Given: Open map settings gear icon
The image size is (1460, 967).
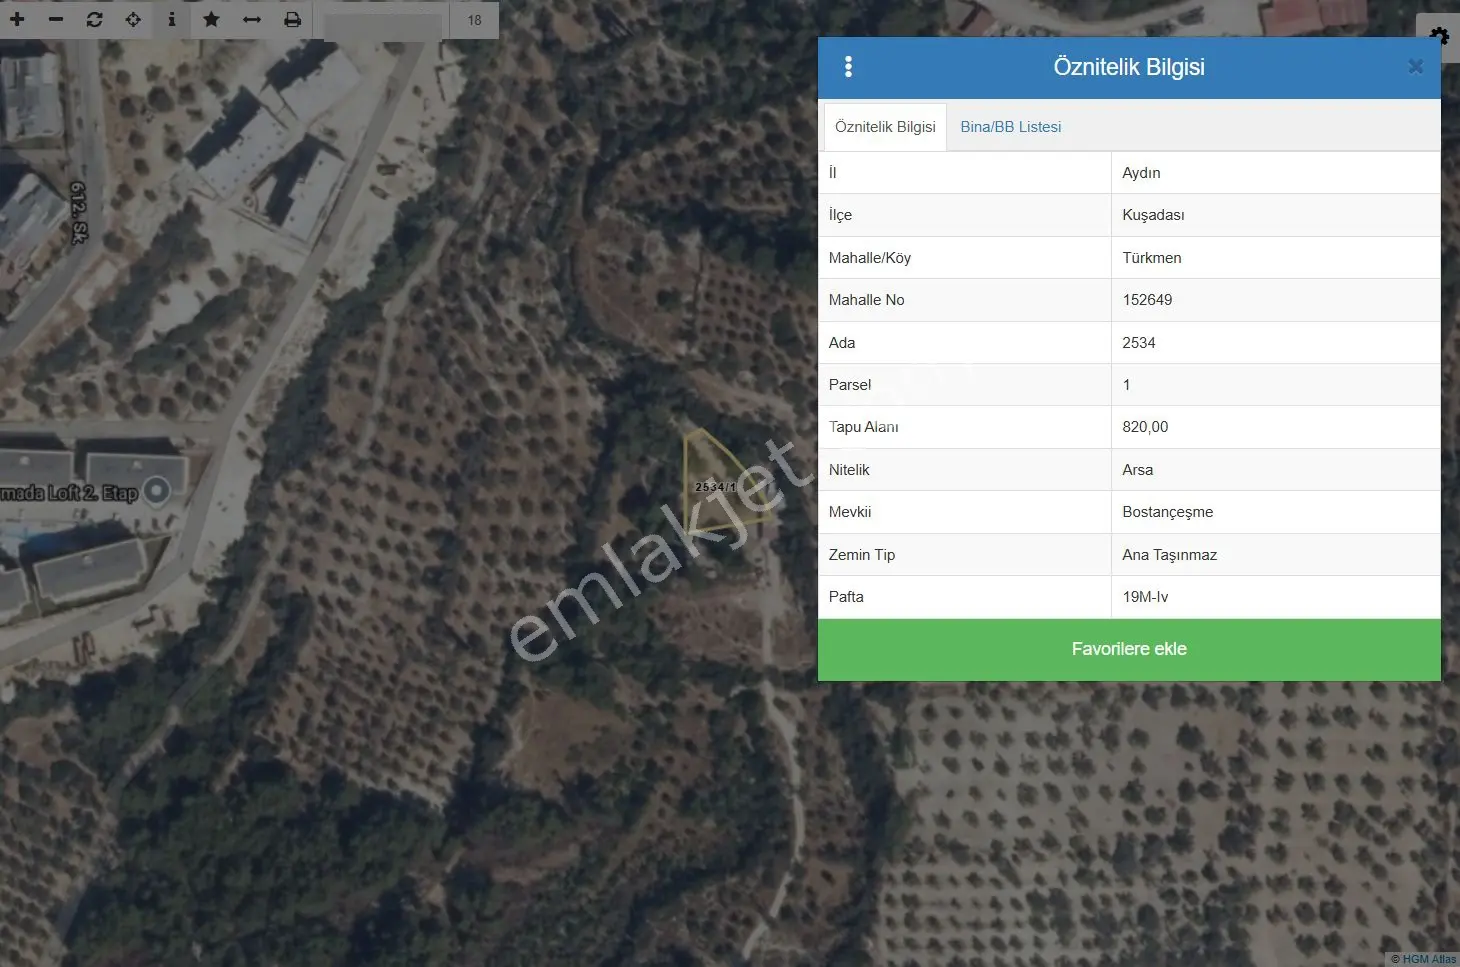Looking at the screenshot, I should coord(1439,37).
